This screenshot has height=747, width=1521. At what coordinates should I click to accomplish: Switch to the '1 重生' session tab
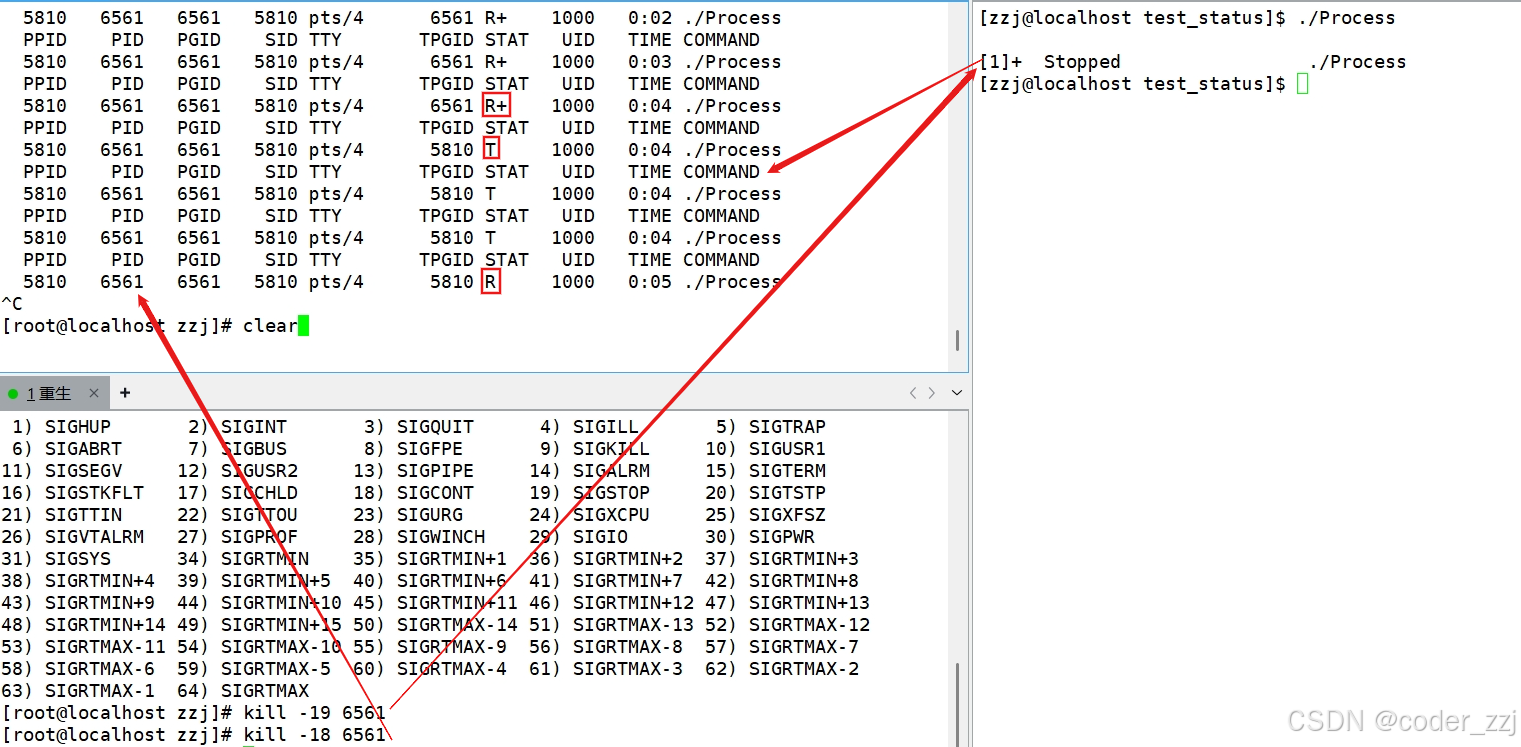[54, 393]
